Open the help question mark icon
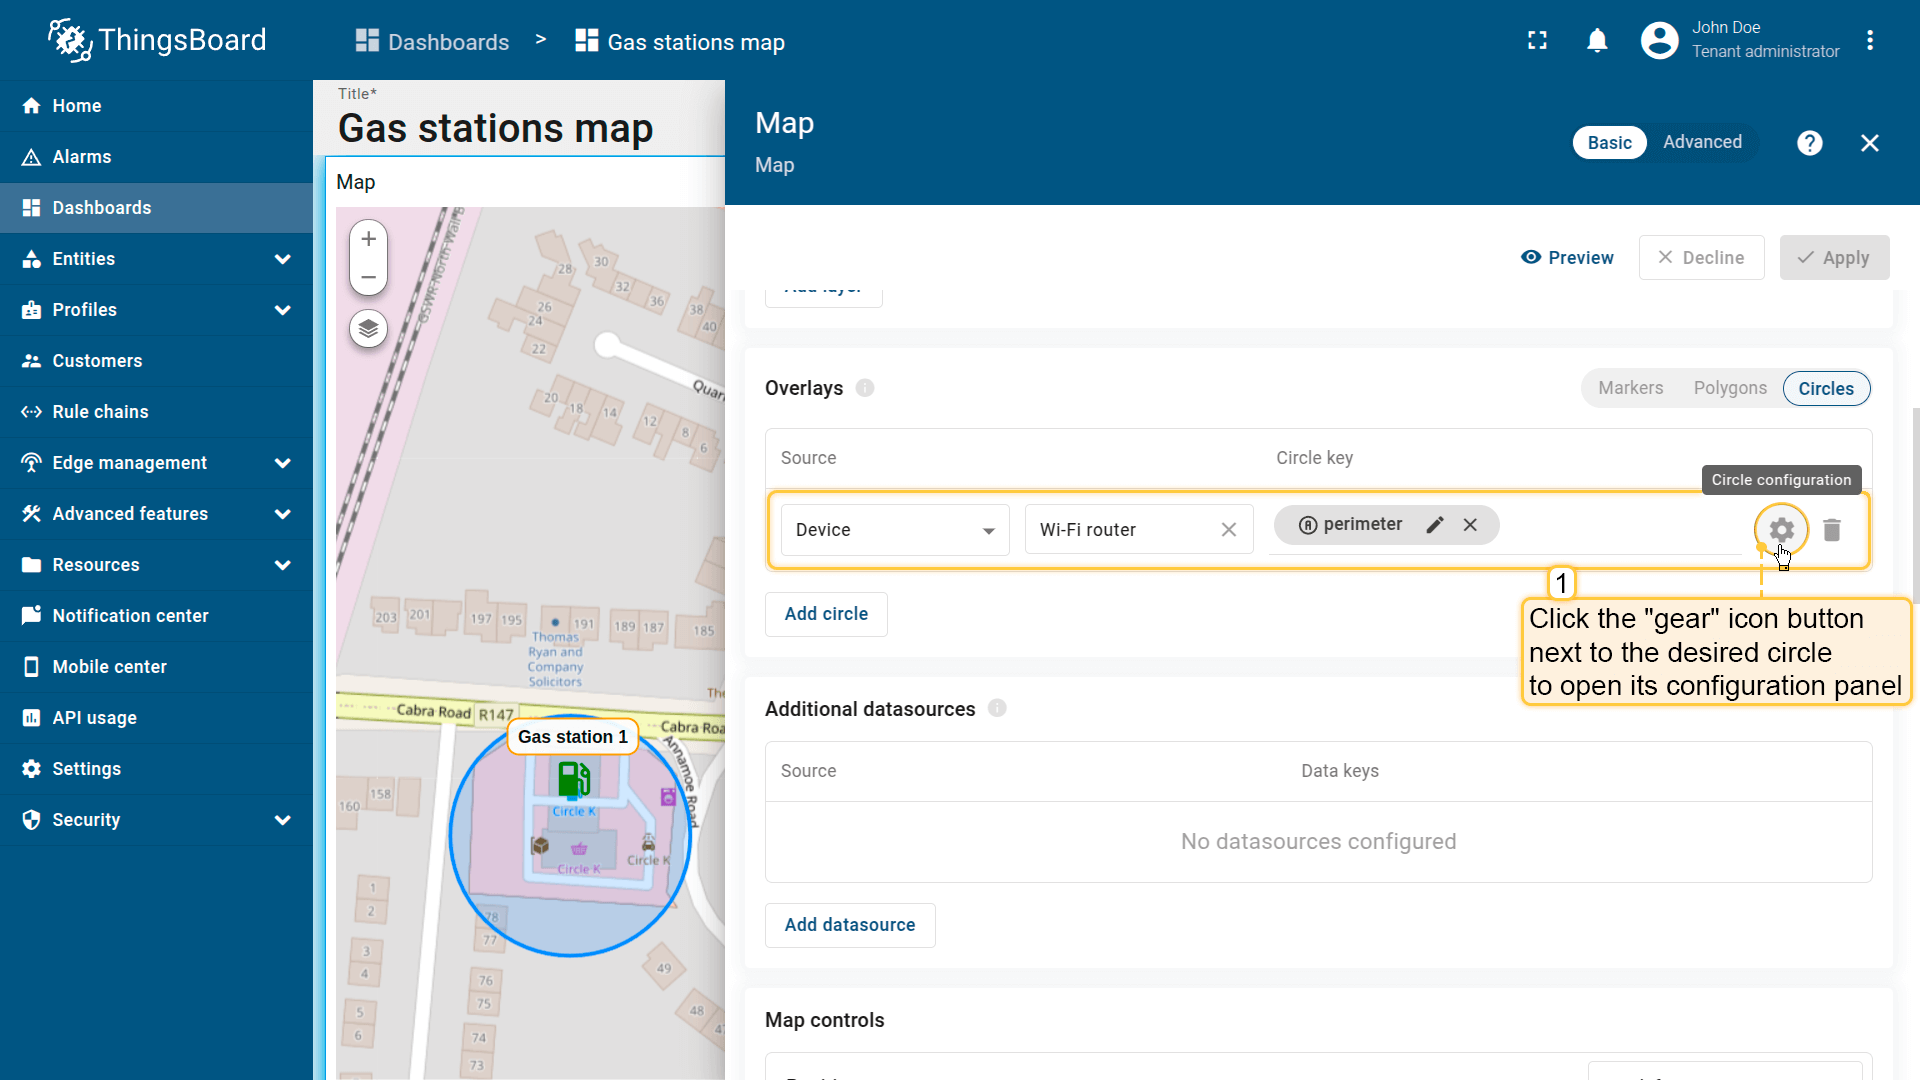Viewport: 1920px width, 1080px height. [x=1809, y=143]
